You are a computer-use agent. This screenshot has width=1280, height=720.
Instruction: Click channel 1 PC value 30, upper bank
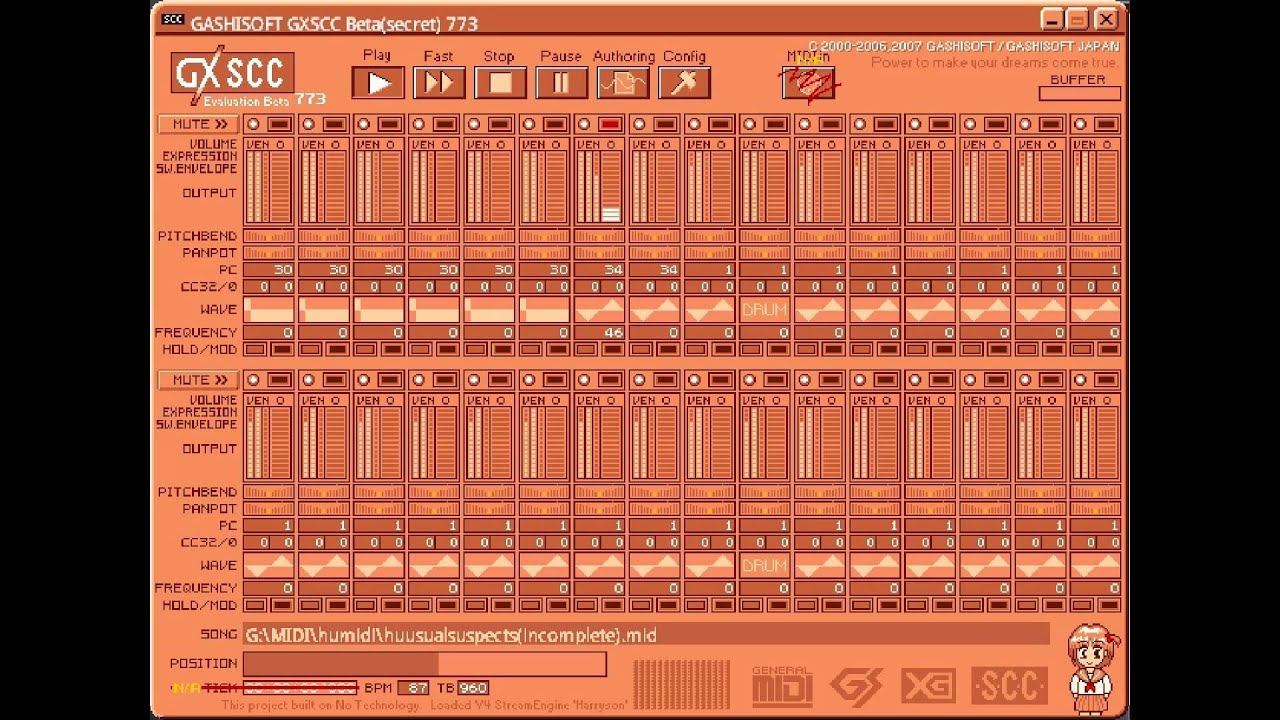tap(269, 270)
